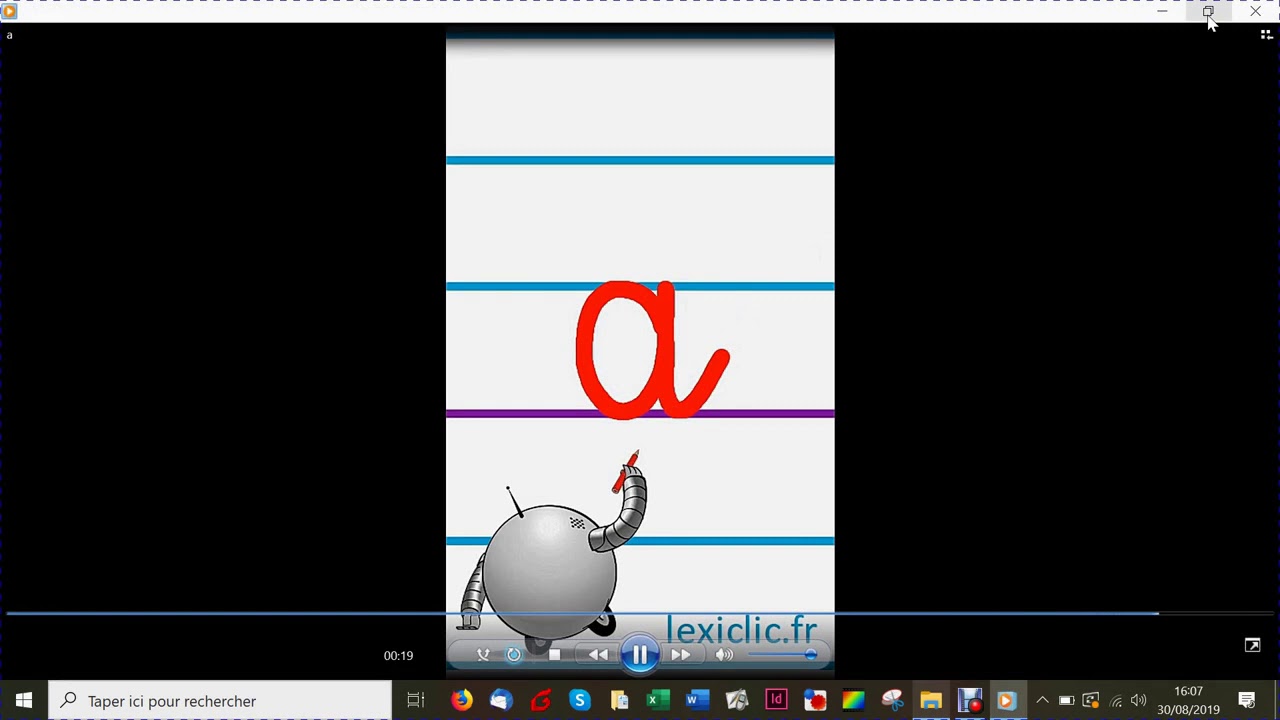1280x720 pixels.
Task: Pause the video playback
Action: point(639,655)
